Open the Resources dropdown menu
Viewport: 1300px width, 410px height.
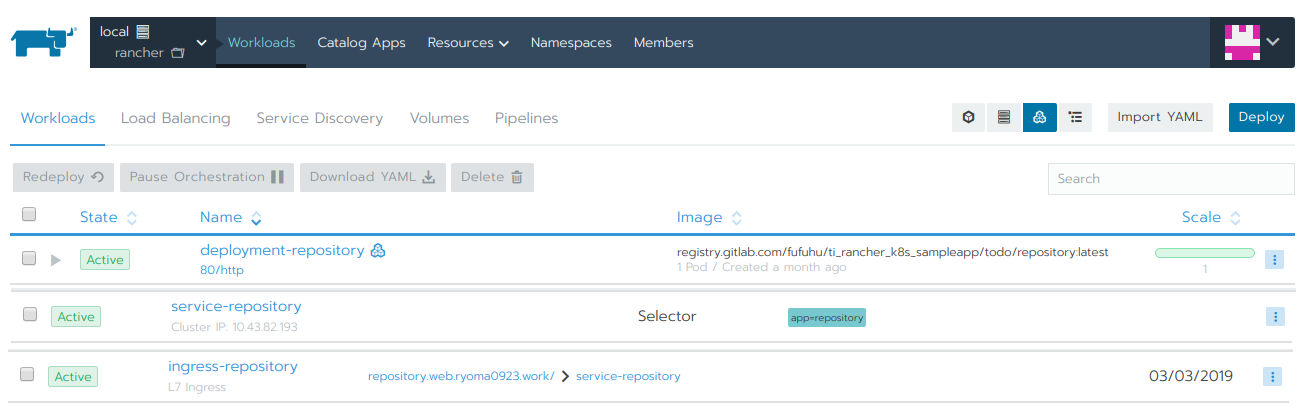pos(468,43)
